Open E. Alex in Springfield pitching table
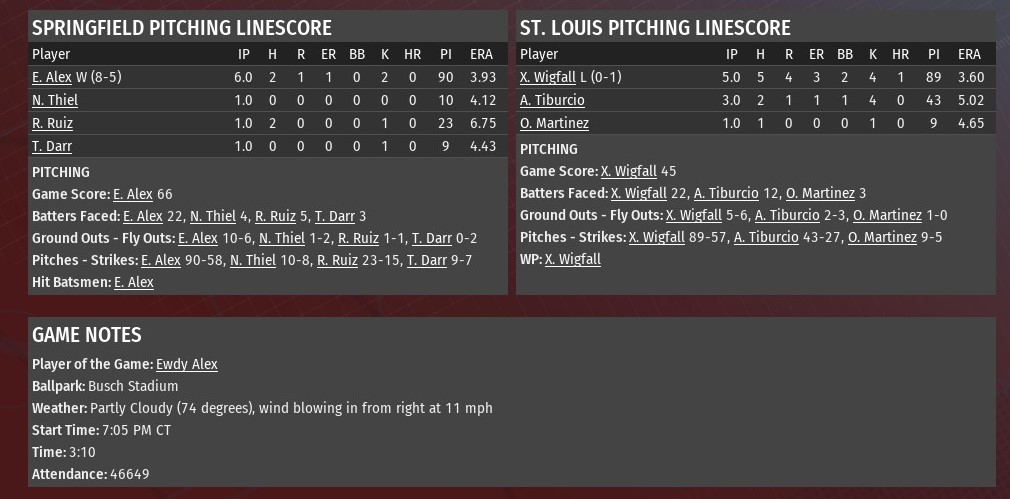 tap(52, 77)
